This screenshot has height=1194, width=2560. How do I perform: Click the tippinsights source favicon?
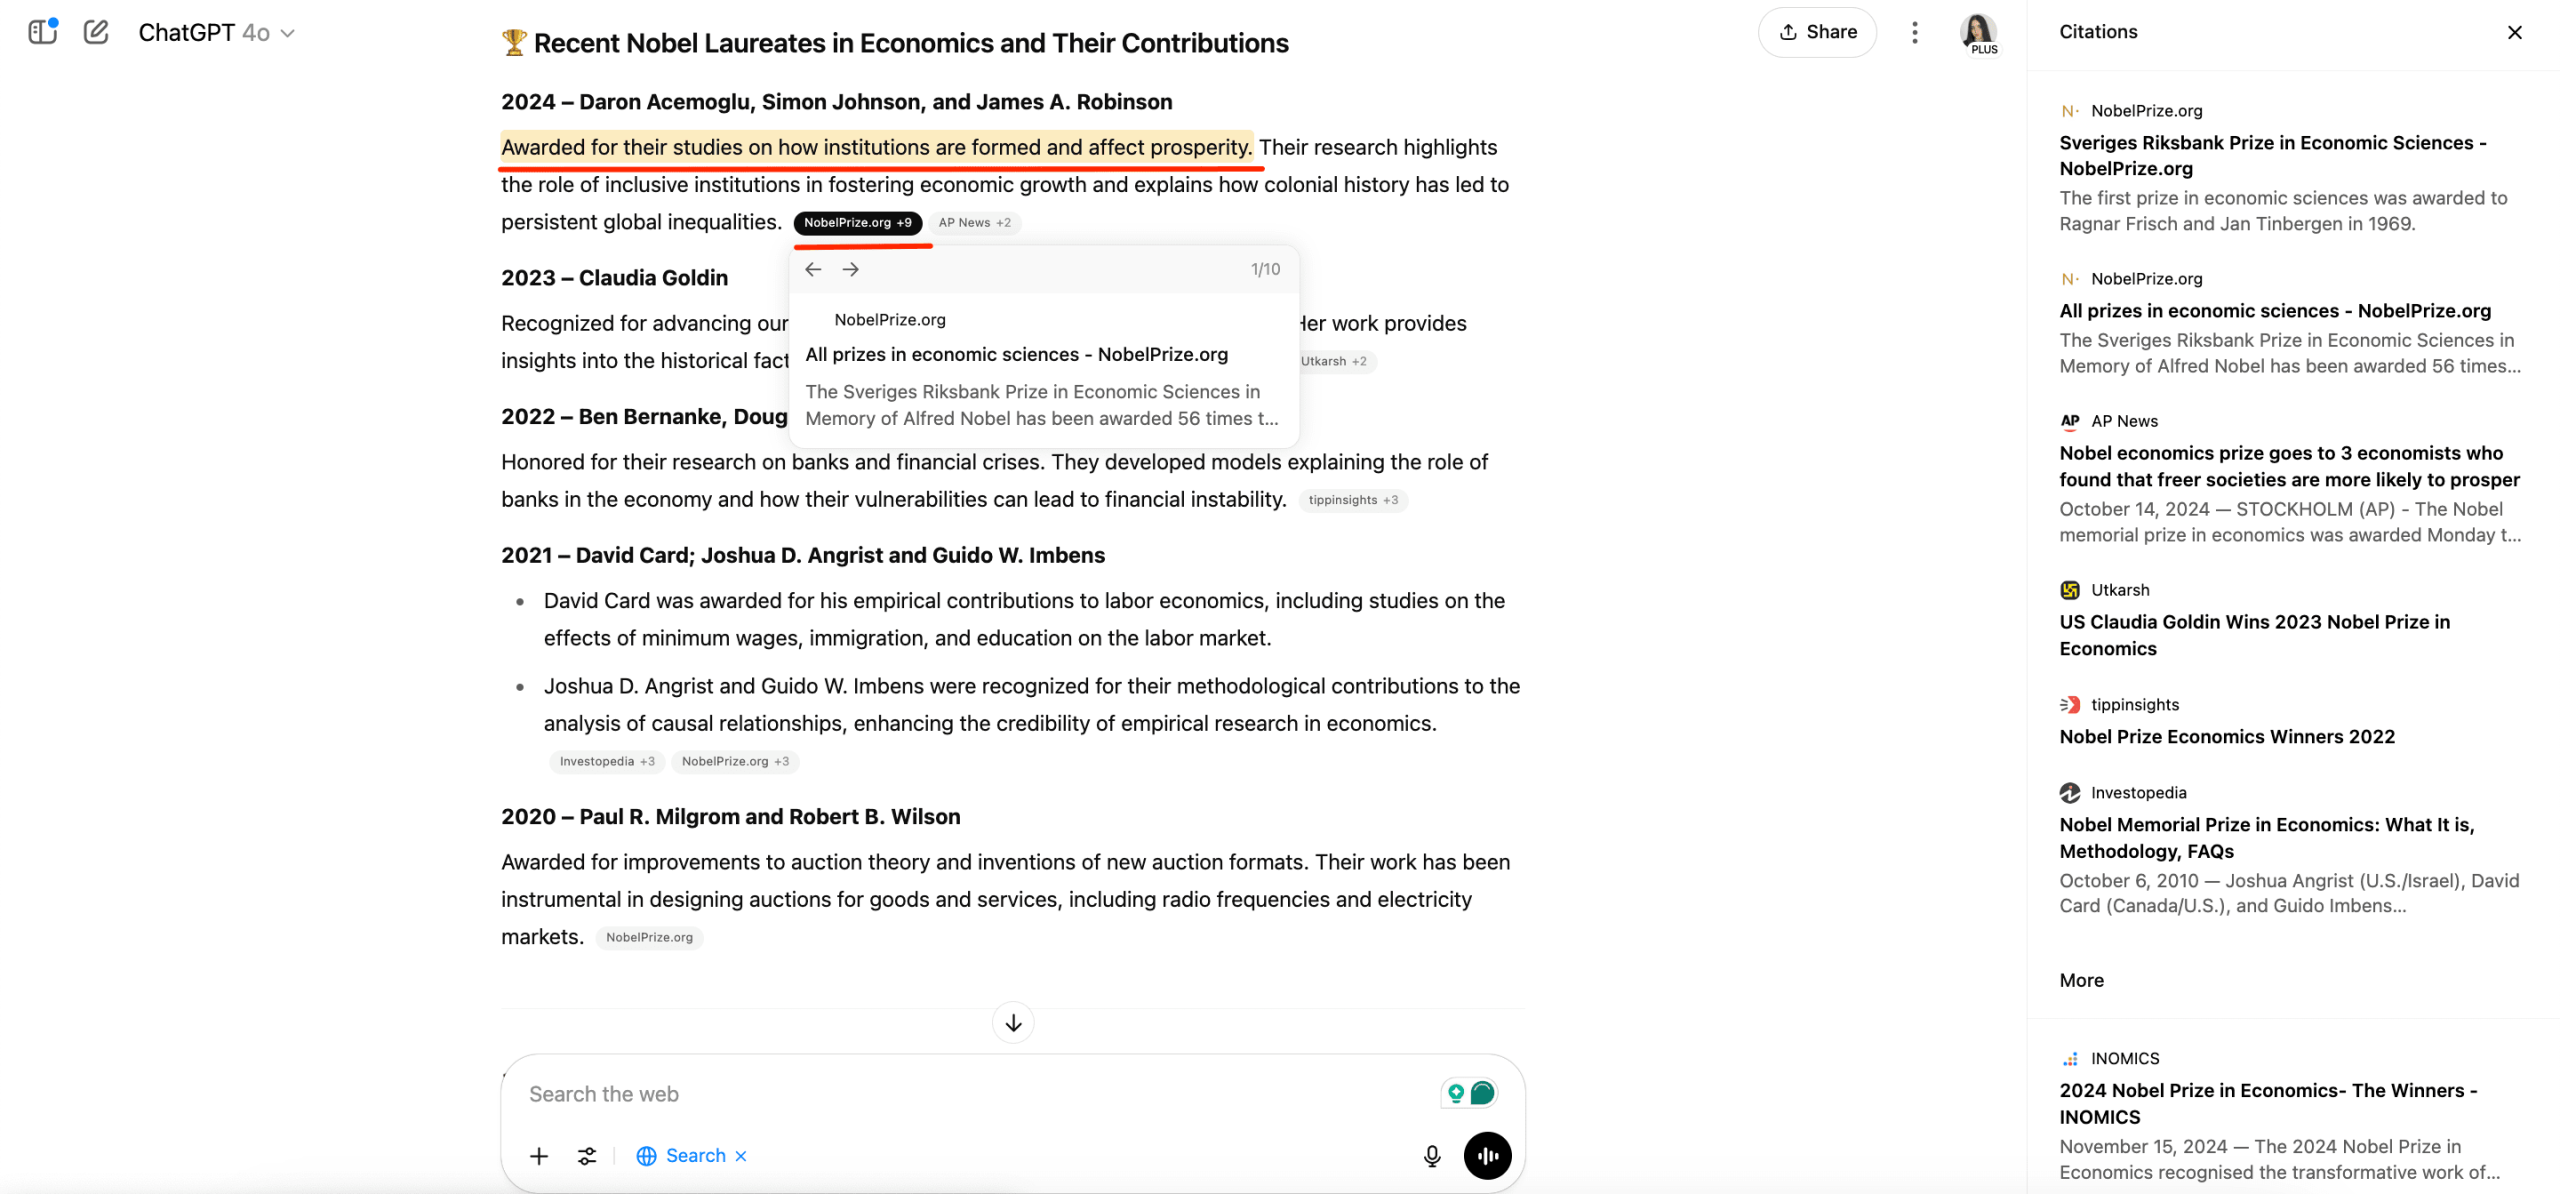[2069, 704]
